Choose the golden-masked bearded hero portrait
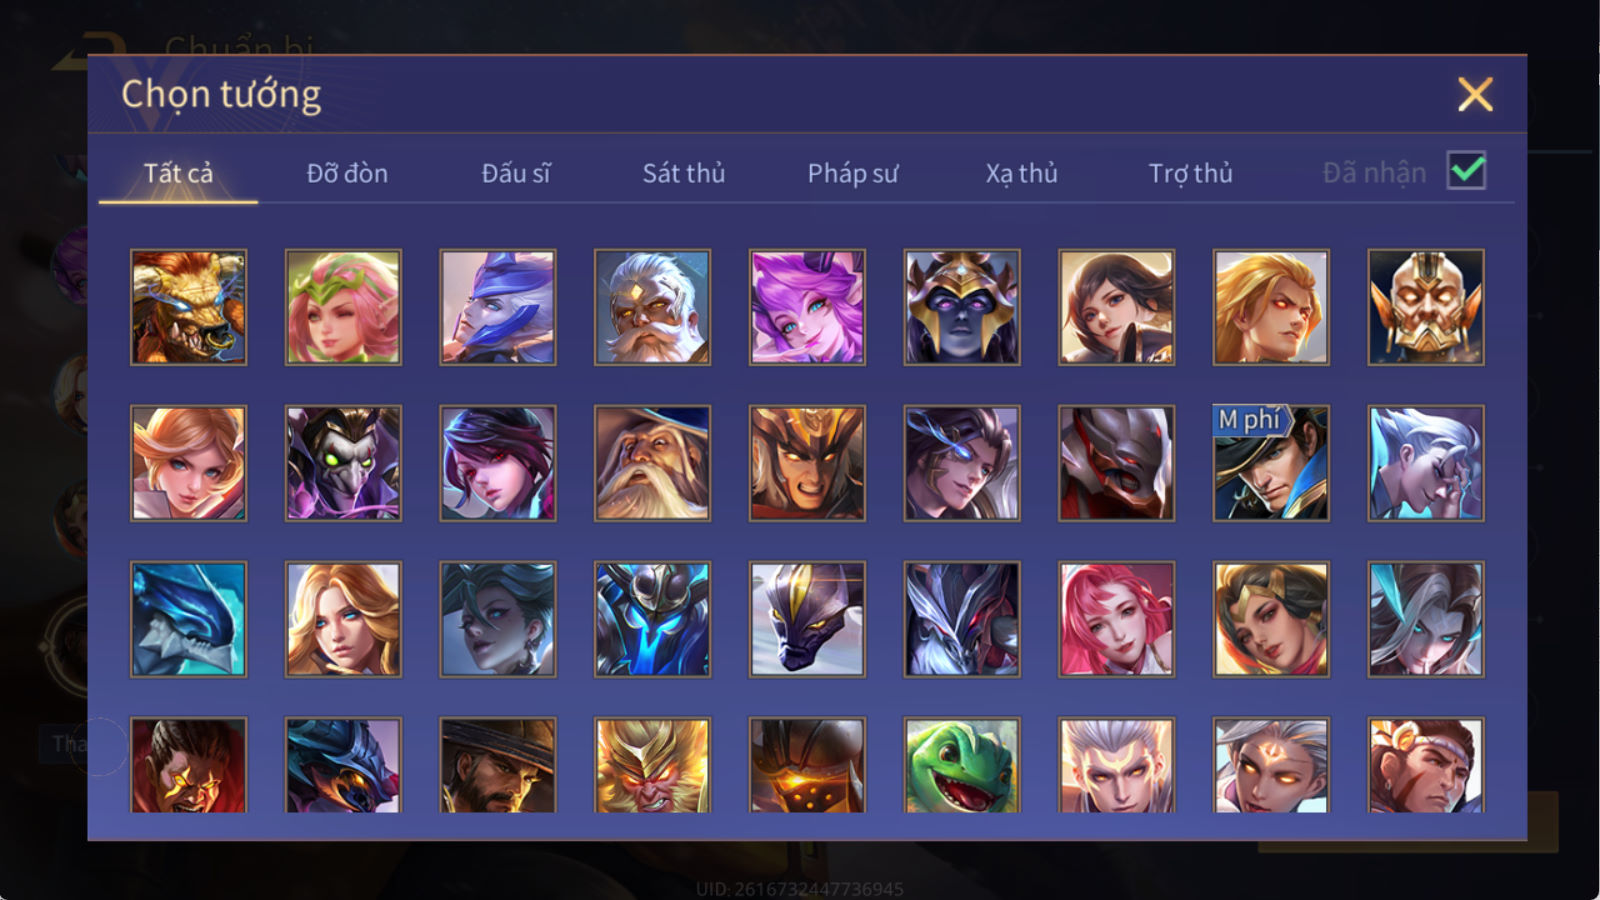The width and height of the screenshot is (1600, 900). [x=1426, y=307]
